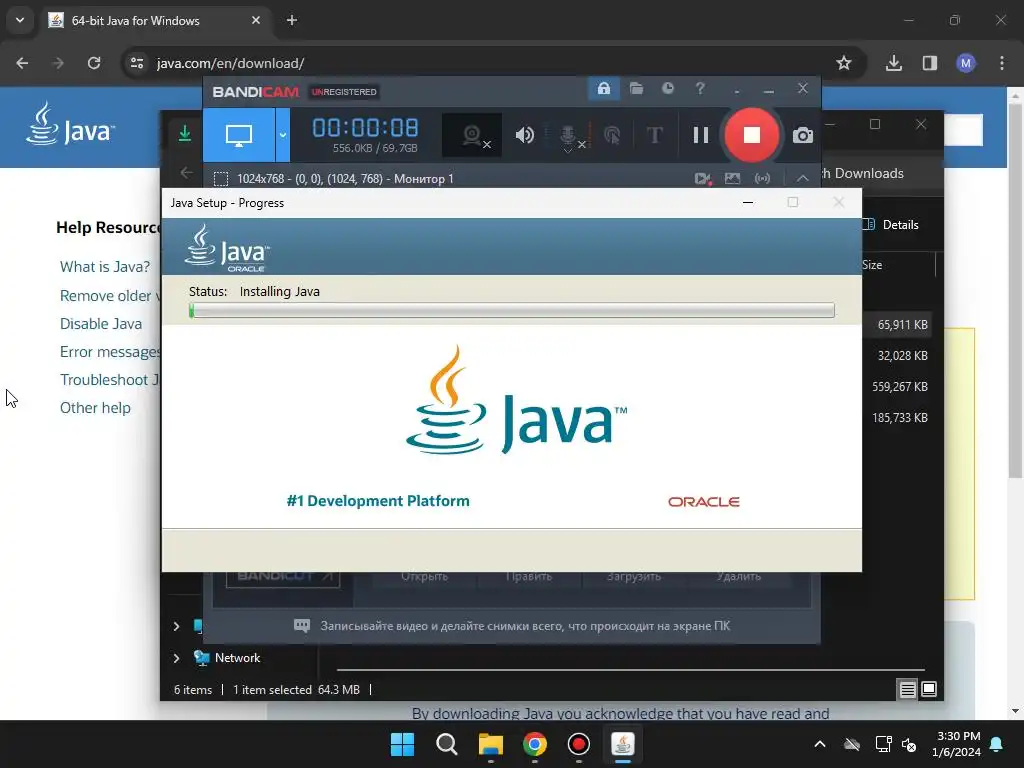Open a new Chrome tab
1024x768 pixels.
pos(292,20)
